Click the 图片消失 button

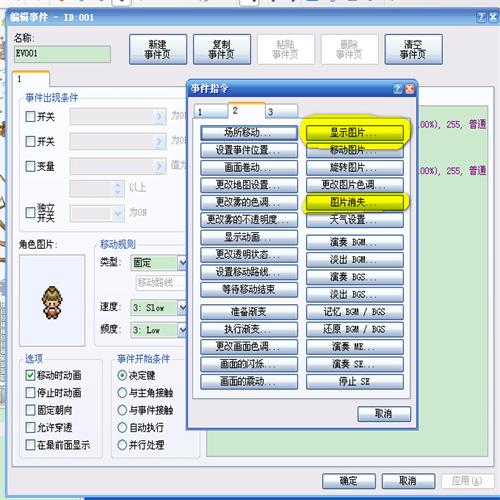click(x=355, y=202)
